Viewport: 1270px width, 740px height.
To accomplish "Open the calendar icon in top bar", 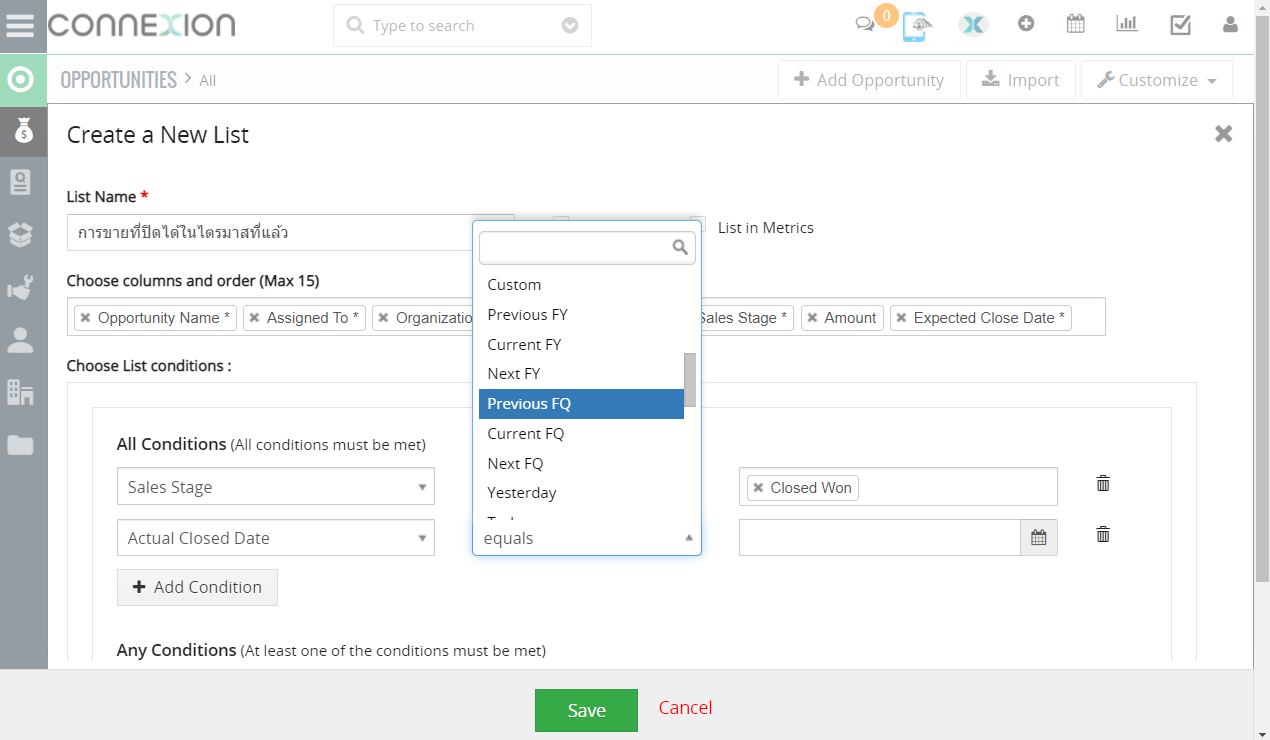I will (x=1076, y=24).
